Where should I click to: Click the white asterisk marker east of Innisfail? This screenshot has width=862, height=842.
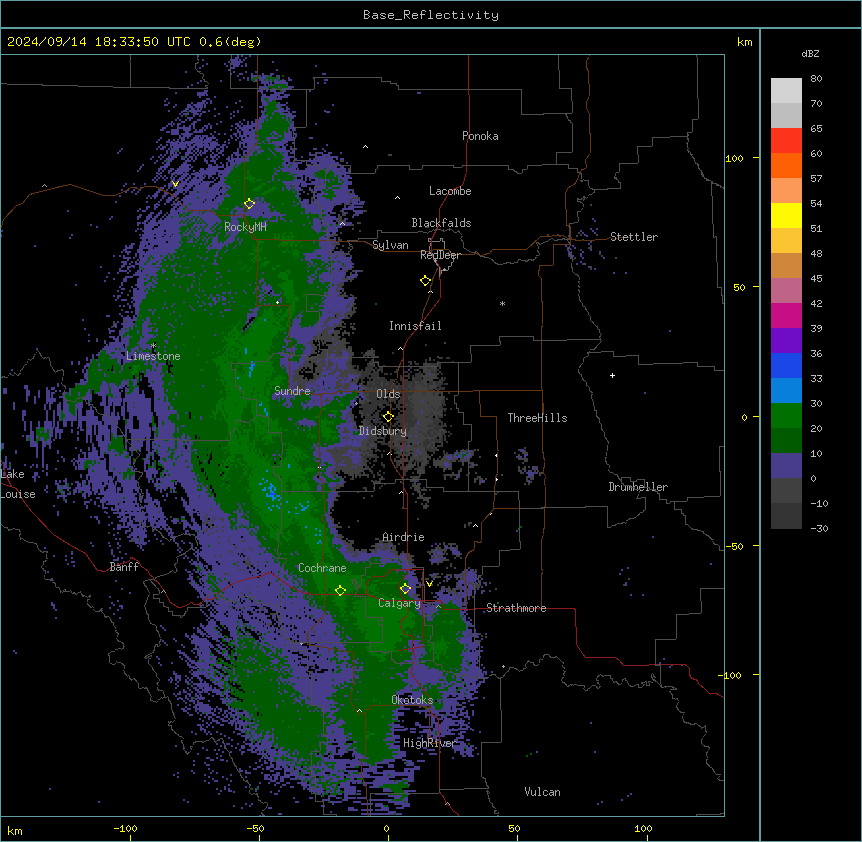click(502, 304)
